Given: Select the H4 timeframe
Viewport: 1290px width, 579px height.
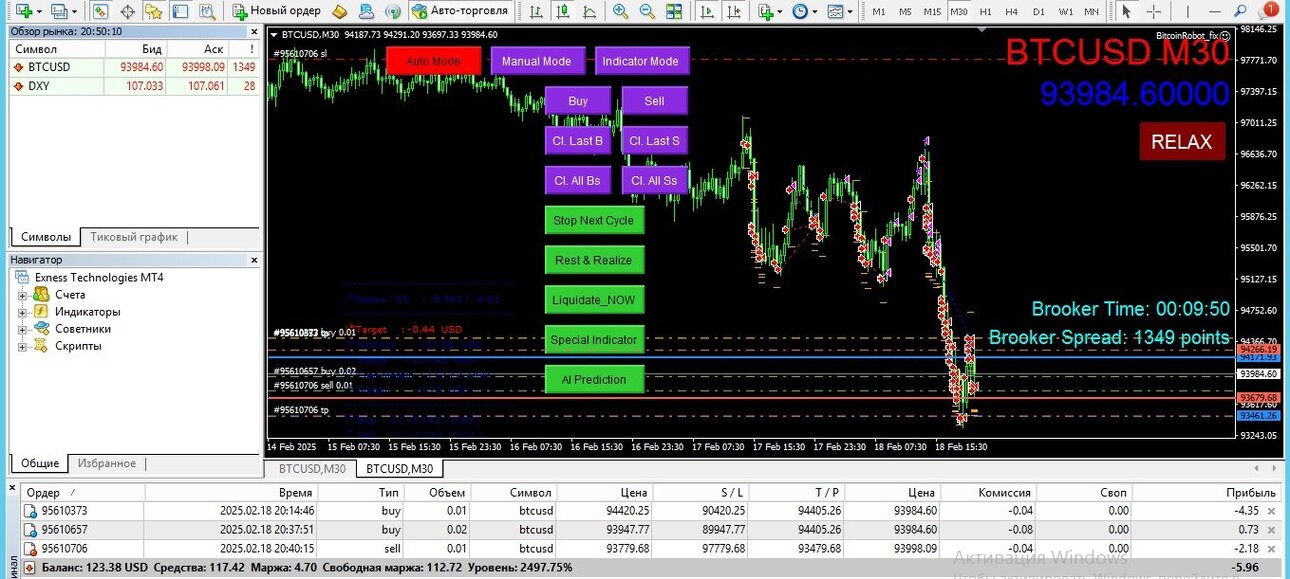Looking at the screenshot, I should 1011,11.
